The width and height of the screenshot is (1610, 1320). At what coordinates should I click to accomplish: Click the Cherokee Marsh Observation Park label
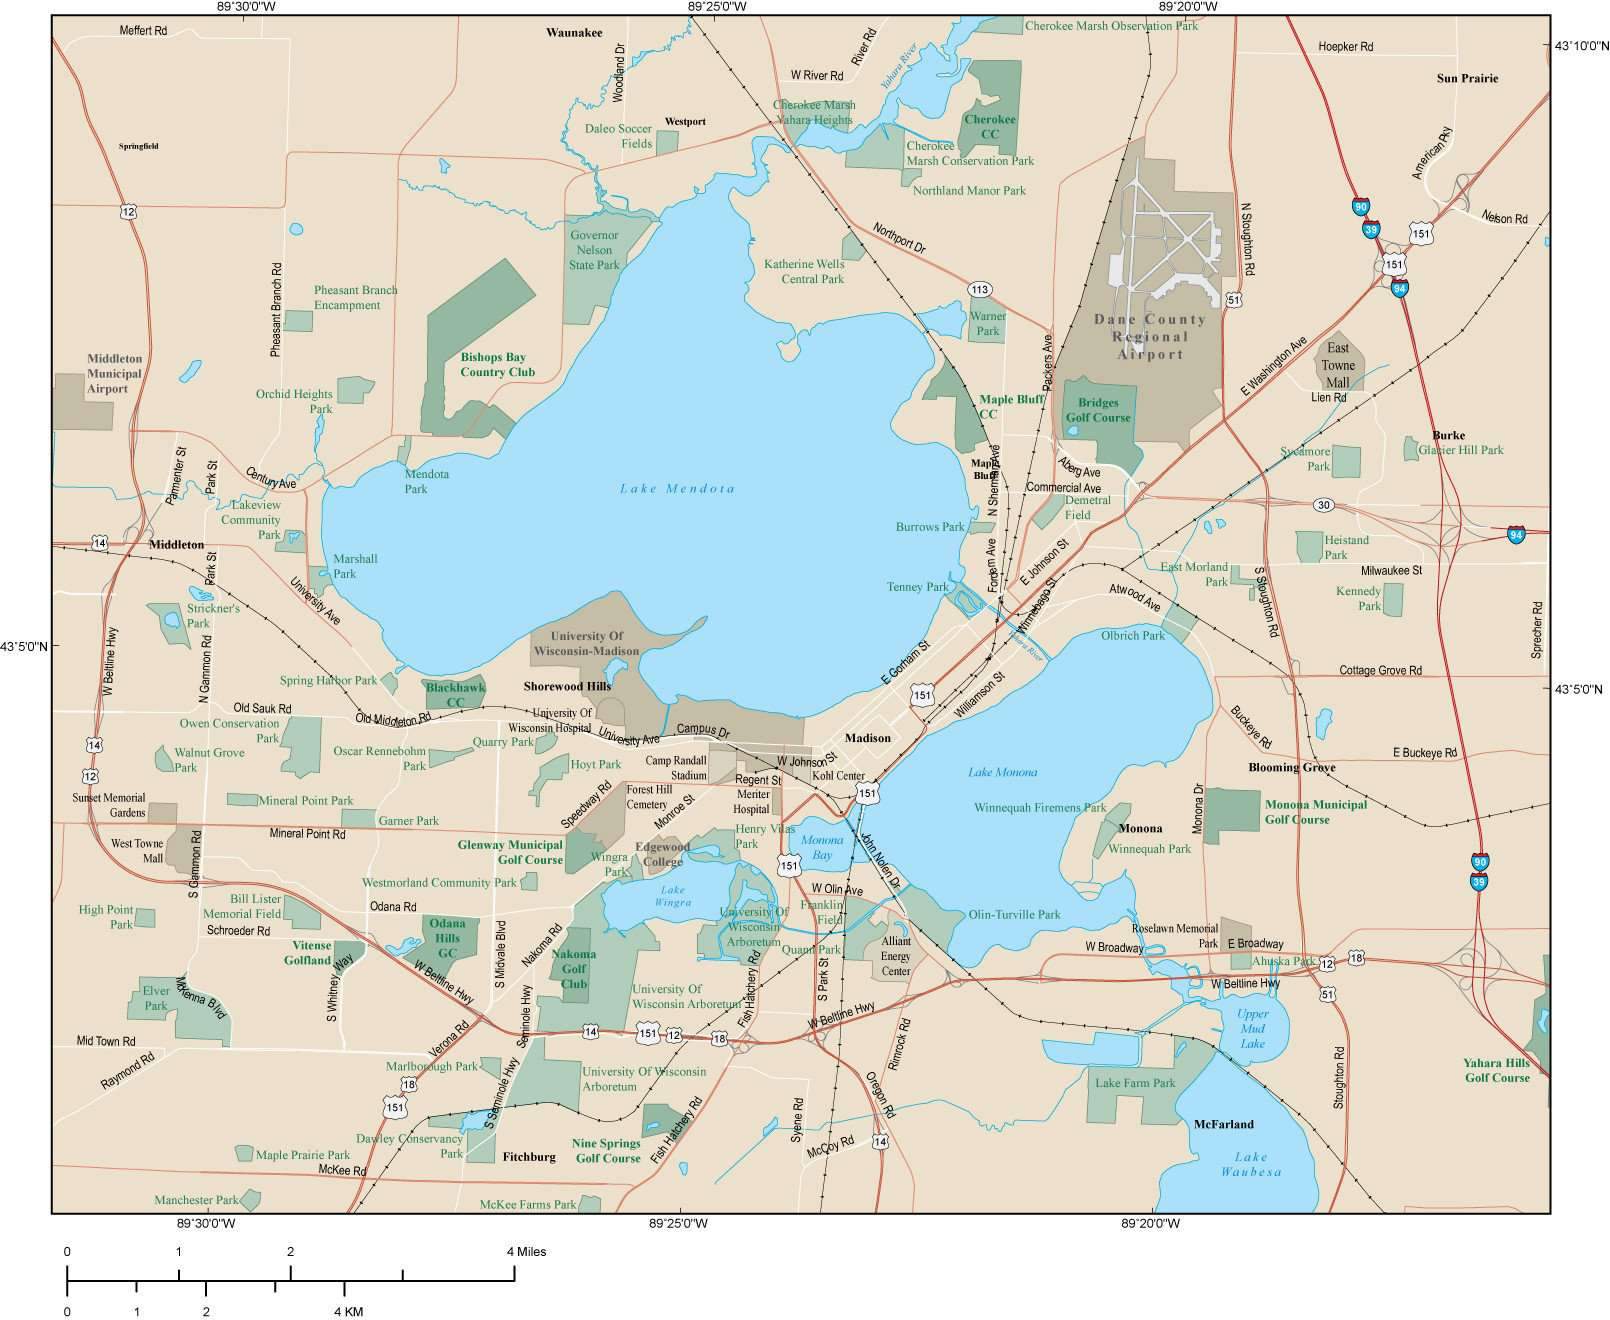pos(1110,26)
